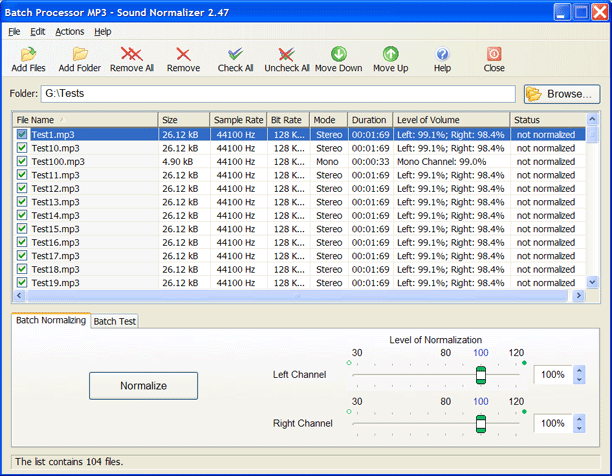Click the Folder path input field
Image resolution: width=612 pixels, height=476 pixels.
pyautogui.click(x=278, y=94)
